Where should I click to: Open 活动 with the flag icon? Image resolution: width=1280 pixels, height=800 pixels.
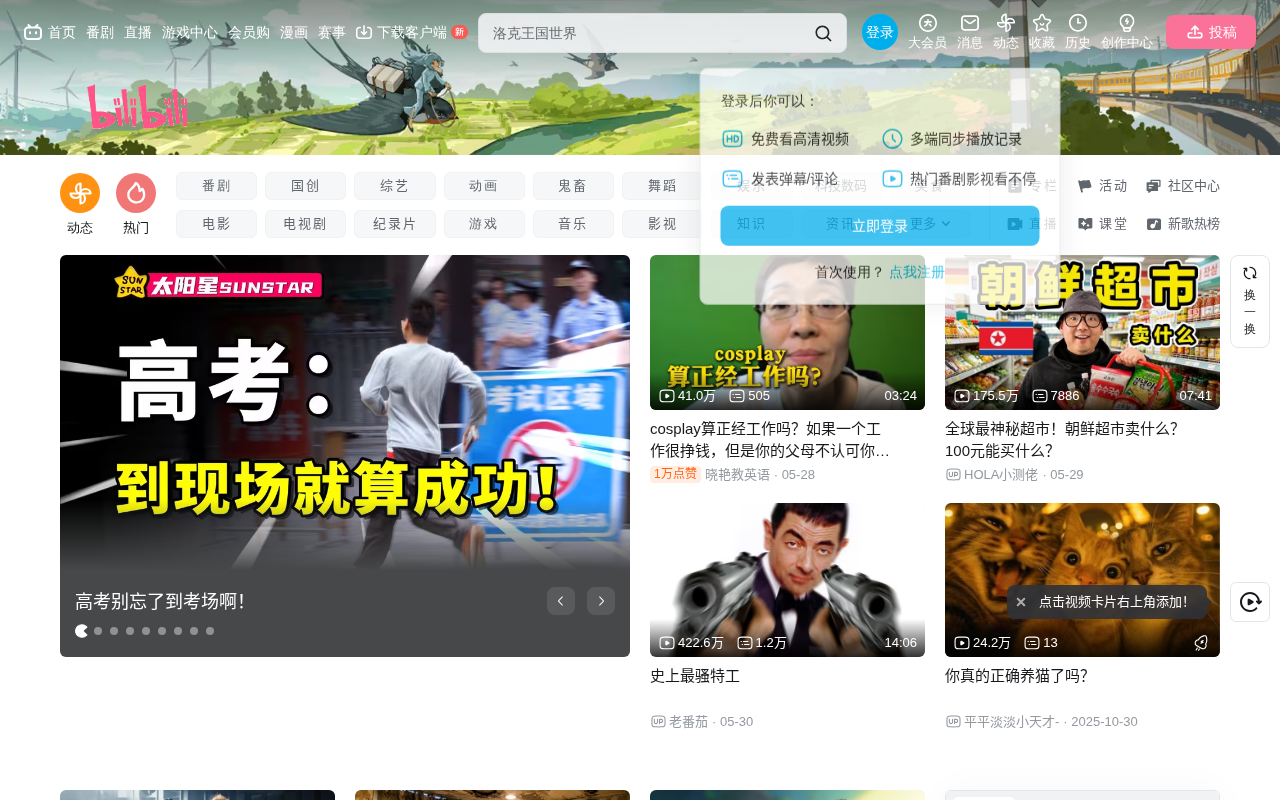point(1102,186)
